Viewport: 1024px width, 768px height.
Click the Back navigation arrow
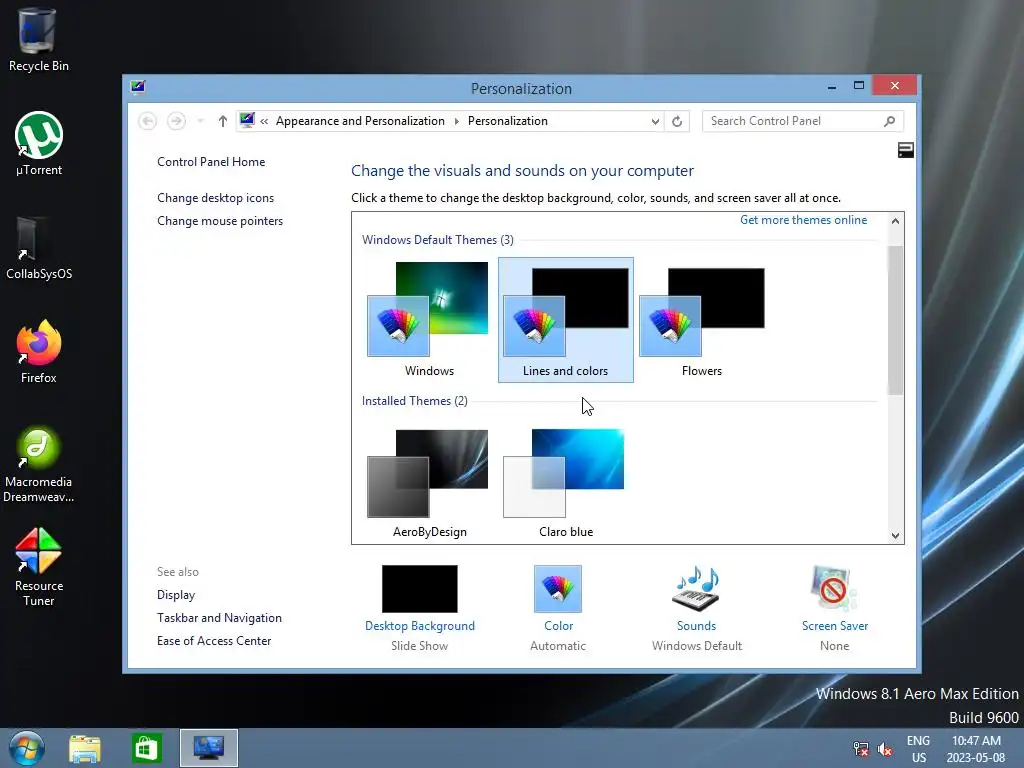click(x=148, y=121)
